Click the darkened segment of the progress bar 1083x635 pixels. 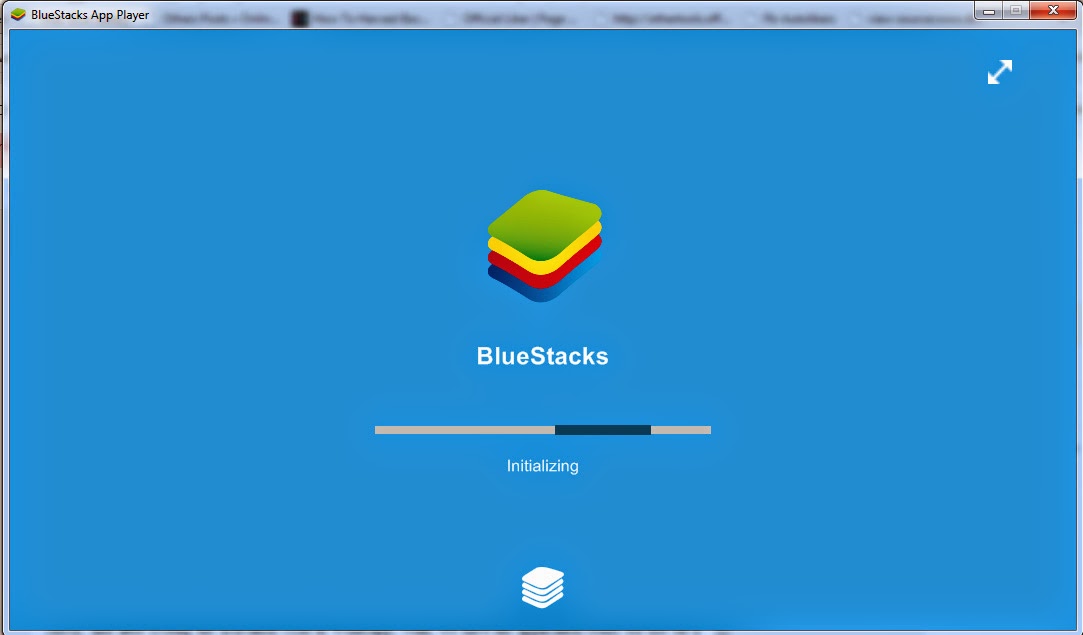coord(600,429)
